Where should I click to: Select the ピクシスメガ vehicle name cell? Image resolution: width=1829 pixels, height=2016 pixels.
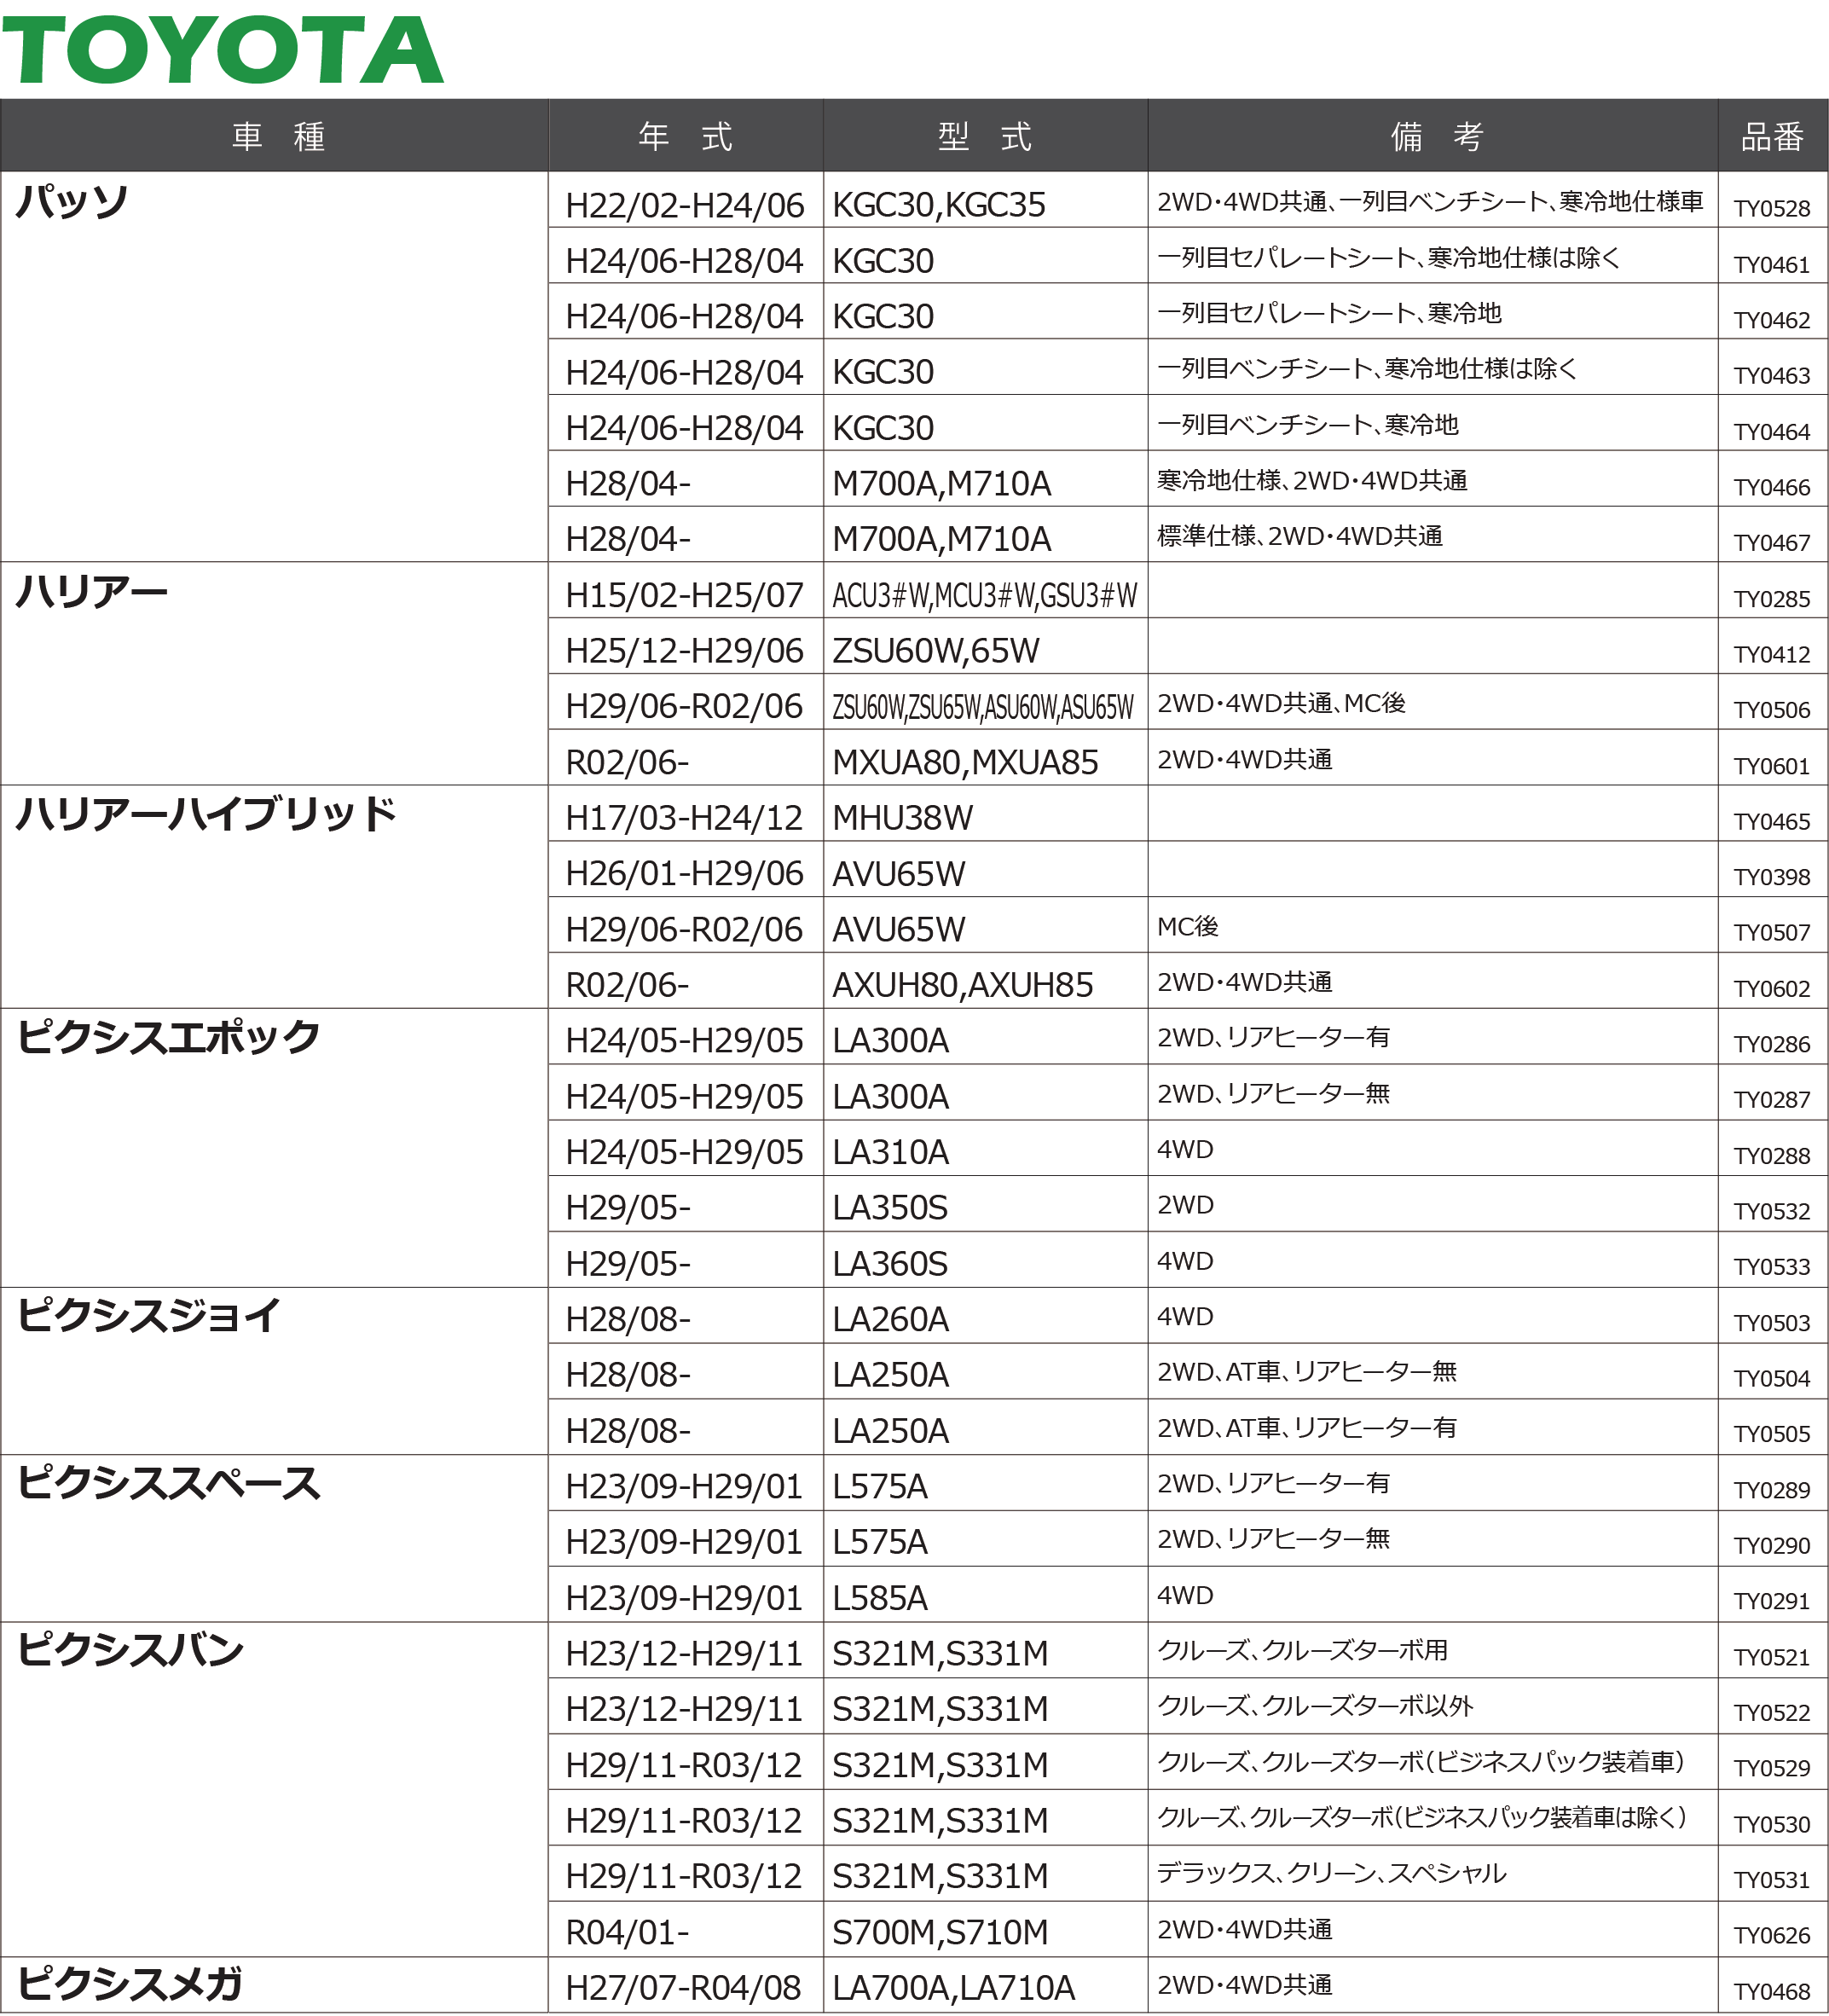click(x=130, y=1983)
